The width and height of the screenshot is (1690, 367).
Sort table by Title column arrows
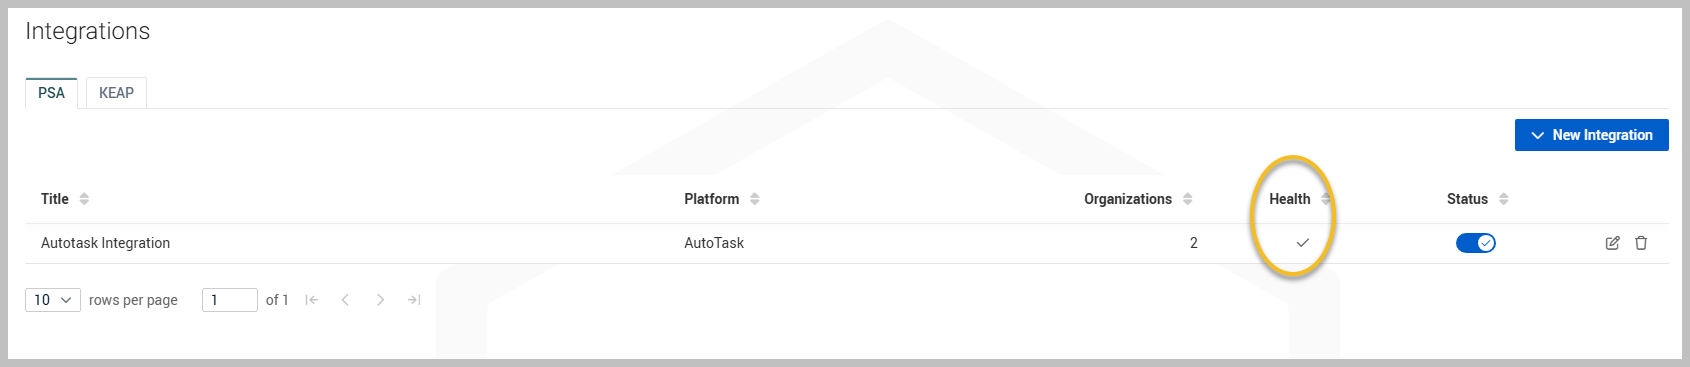tap(84, 199)
